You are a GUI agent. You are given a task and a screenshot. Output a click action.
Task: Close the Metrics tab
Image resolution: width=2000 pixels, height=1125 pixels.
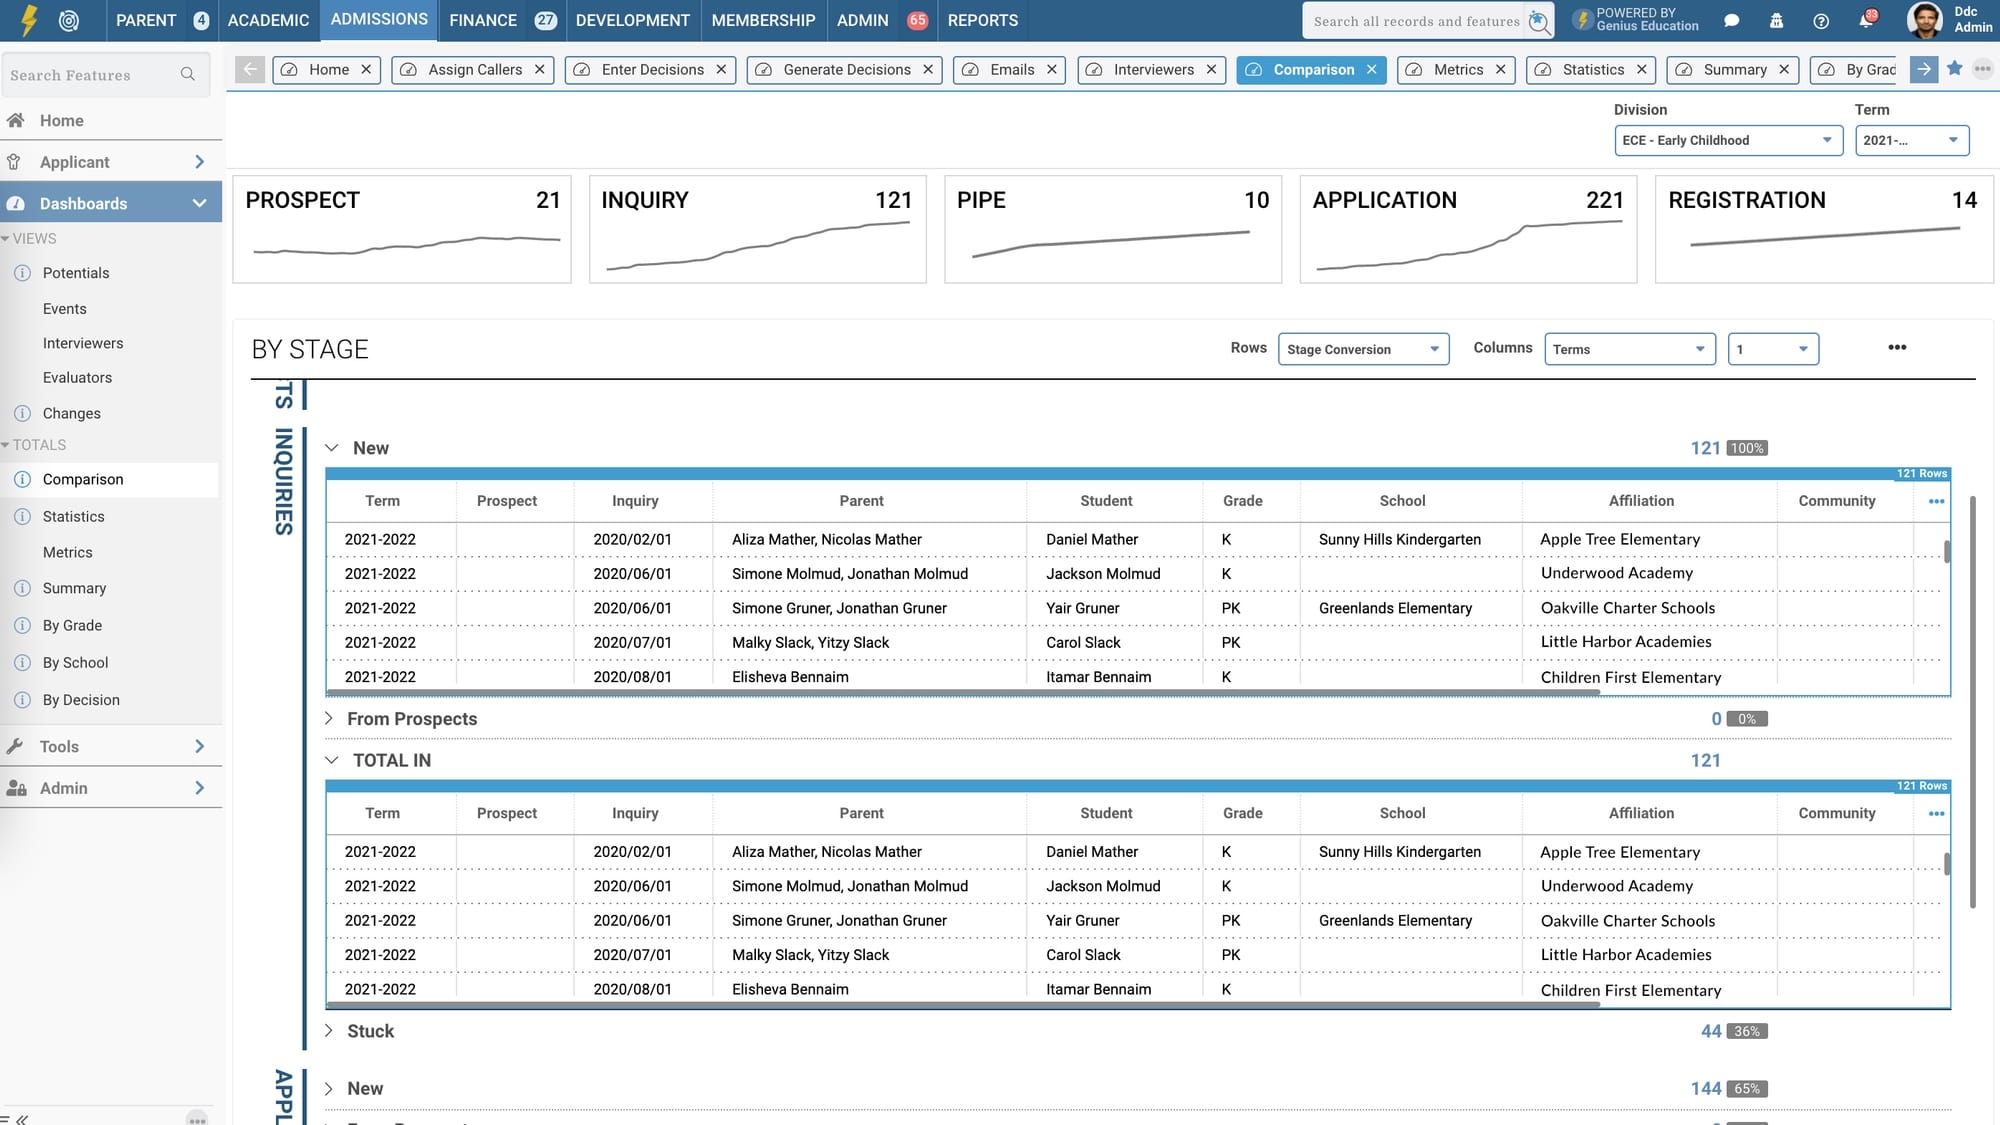pos(1500,70)
